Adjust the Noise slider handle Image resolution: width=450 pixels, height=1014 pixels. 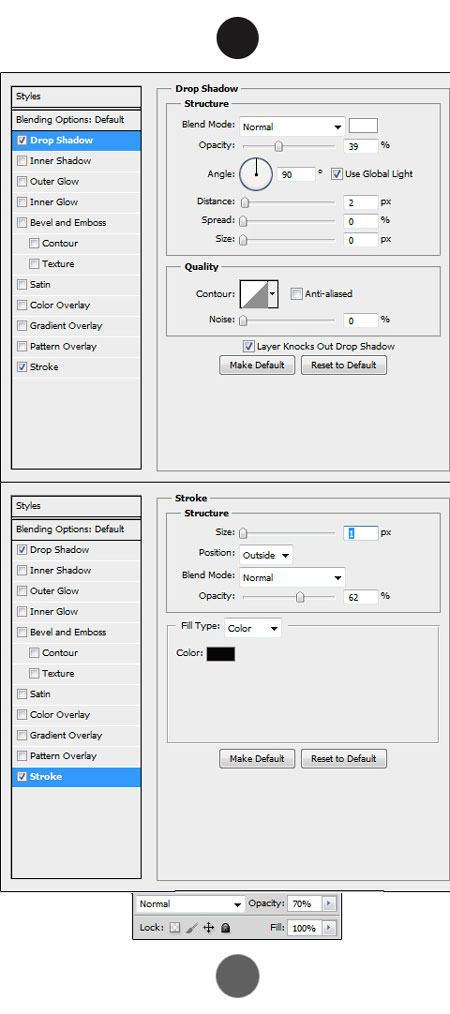point(243,320)
